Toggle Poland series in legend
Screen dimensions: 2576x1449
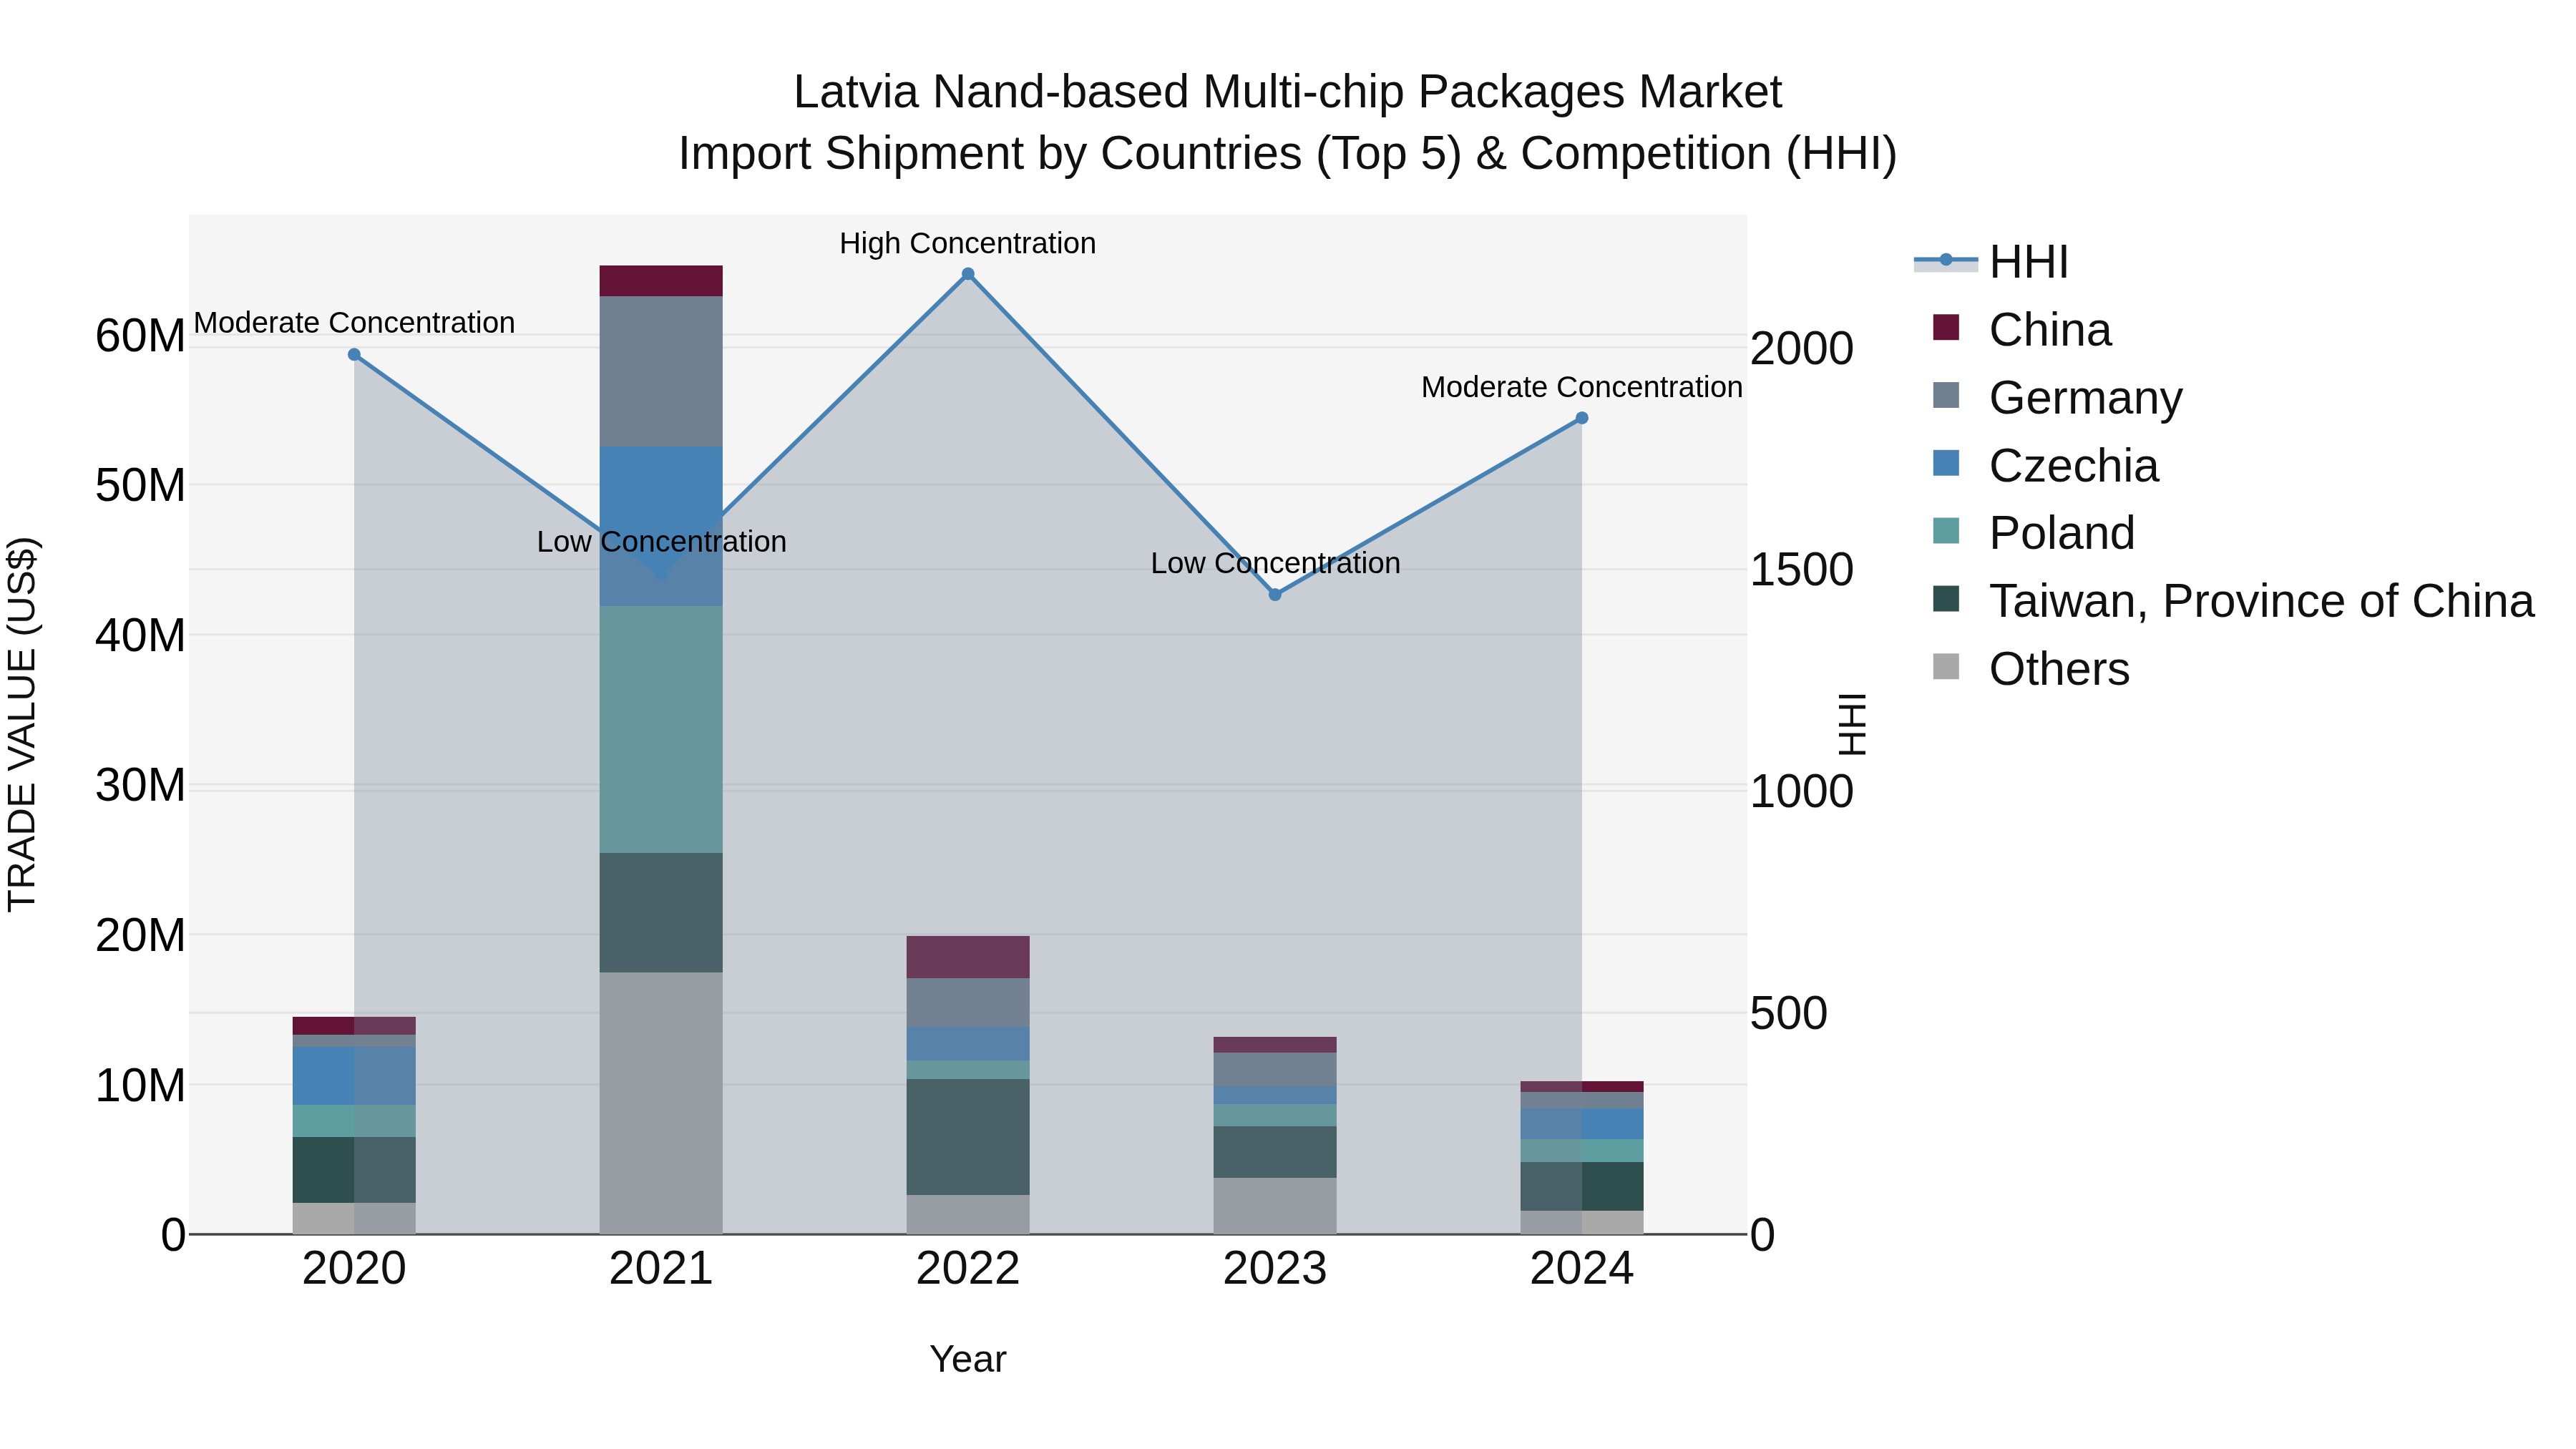tap(2033, 533)
